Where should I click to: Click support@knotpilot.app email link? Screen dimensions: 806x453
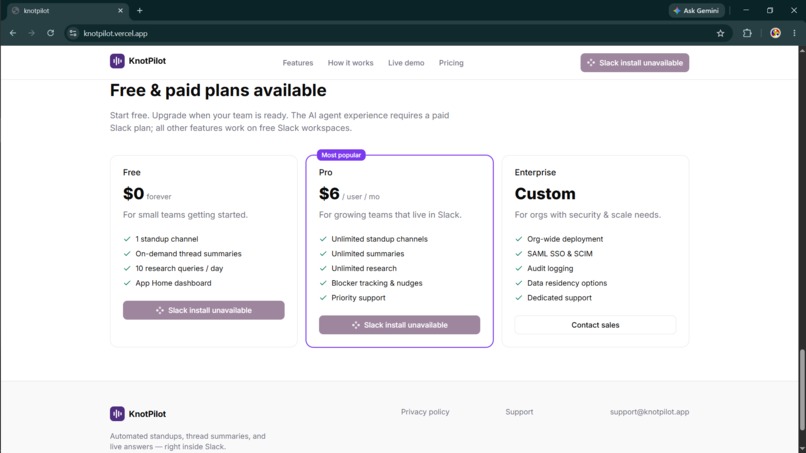pos(649,412)
